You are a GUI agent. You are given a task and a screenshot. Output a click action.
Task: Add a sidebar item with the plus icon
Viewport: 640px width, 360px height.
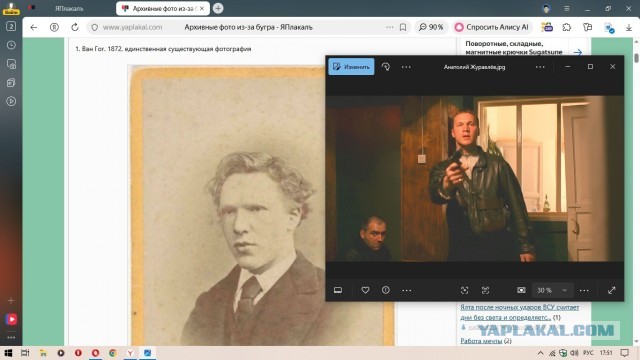pos(11,300)
